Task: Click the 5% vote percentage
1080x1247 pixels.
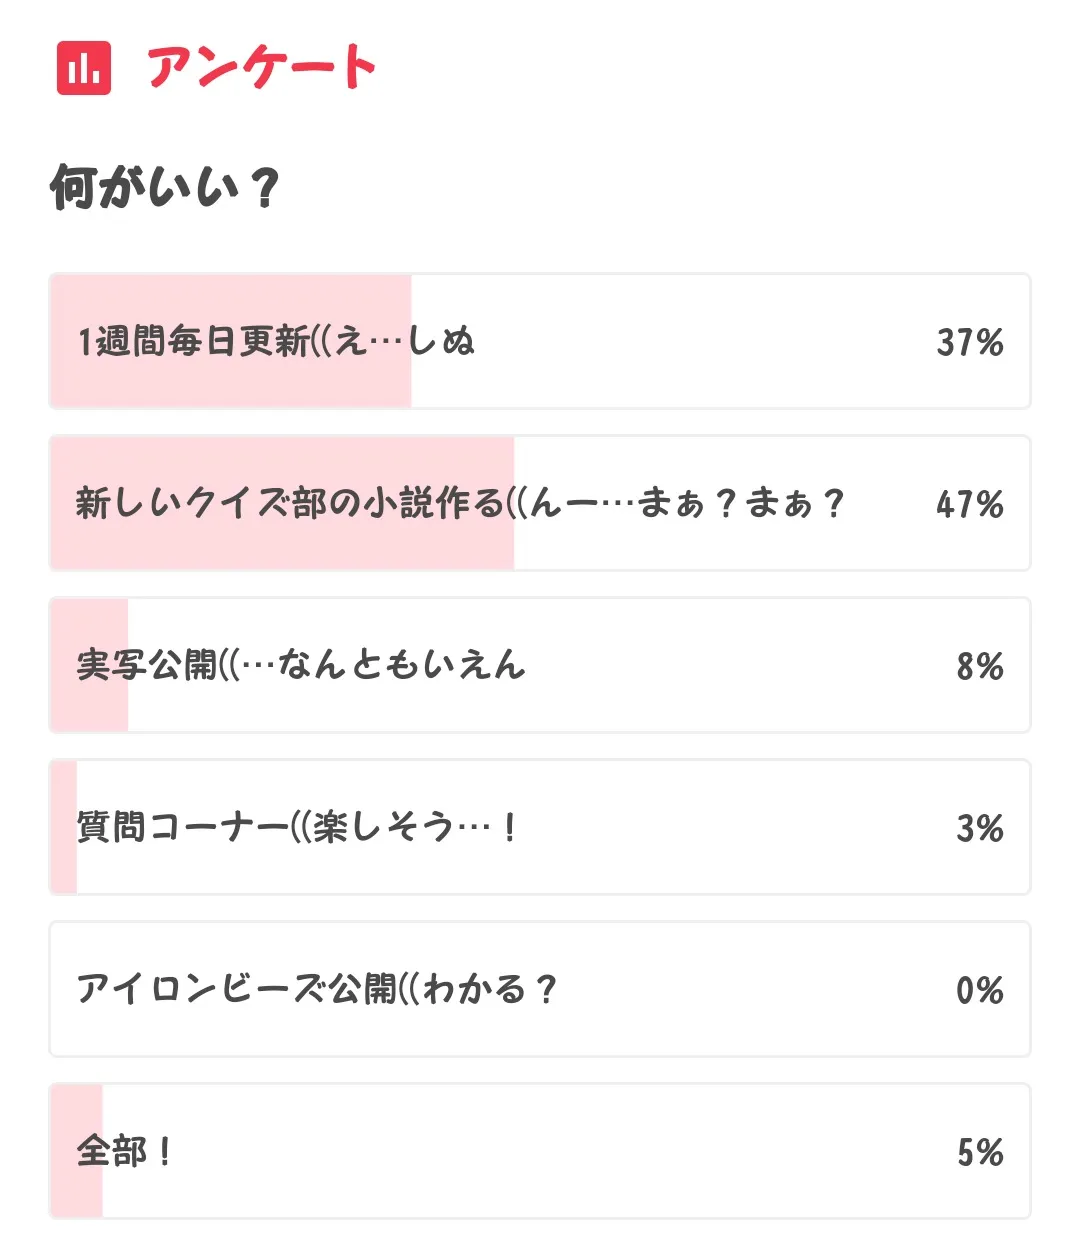Action: pyautogui.click(x=979, y=1152)
